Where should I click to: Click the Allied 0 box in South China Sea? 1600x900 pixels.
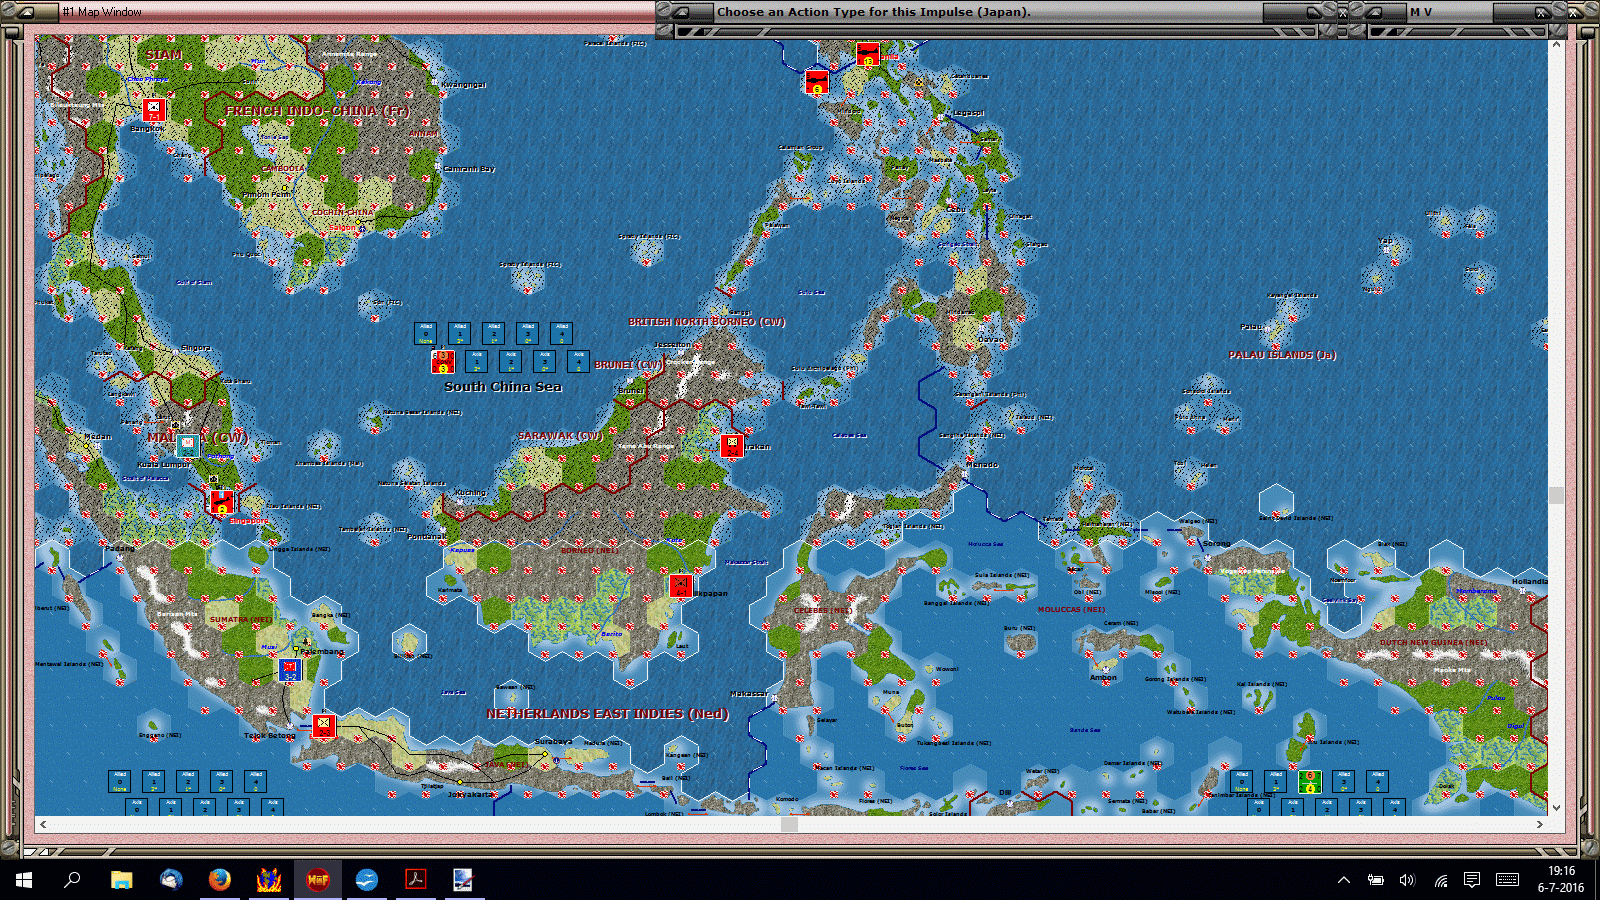click(x=426, y=333)
